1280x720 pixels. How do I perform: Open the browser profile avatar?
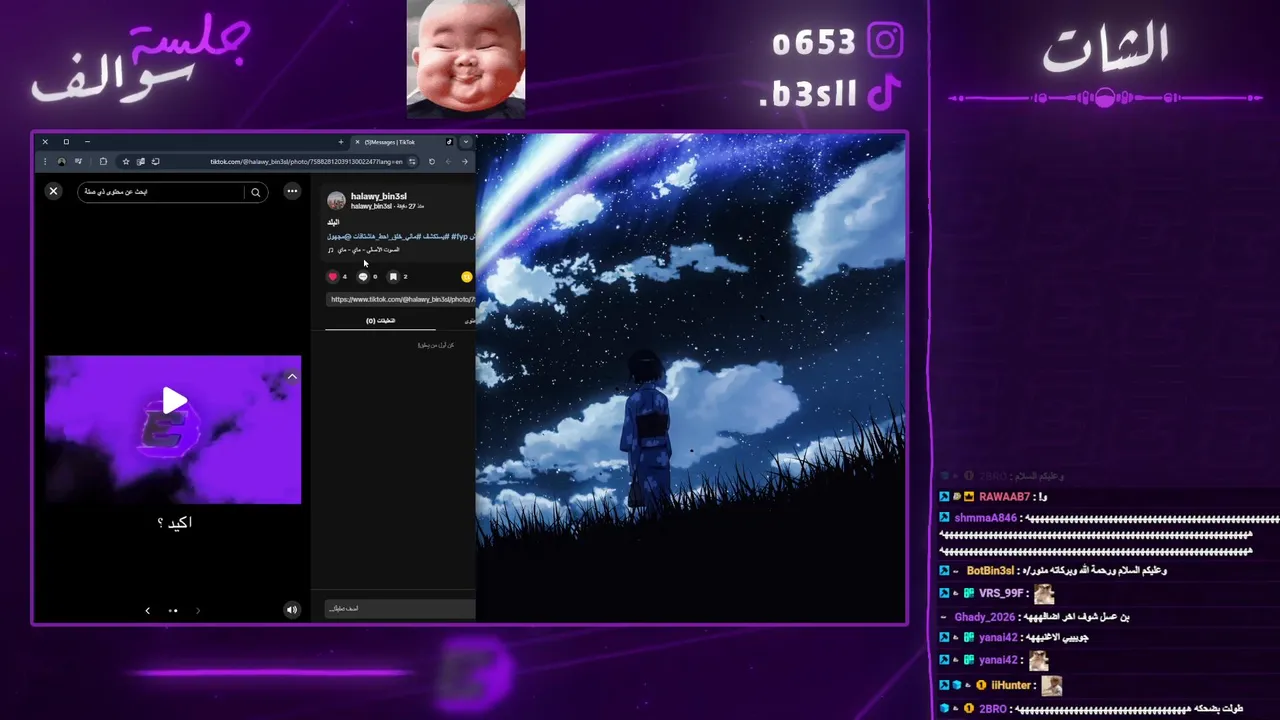click(62, 161)
